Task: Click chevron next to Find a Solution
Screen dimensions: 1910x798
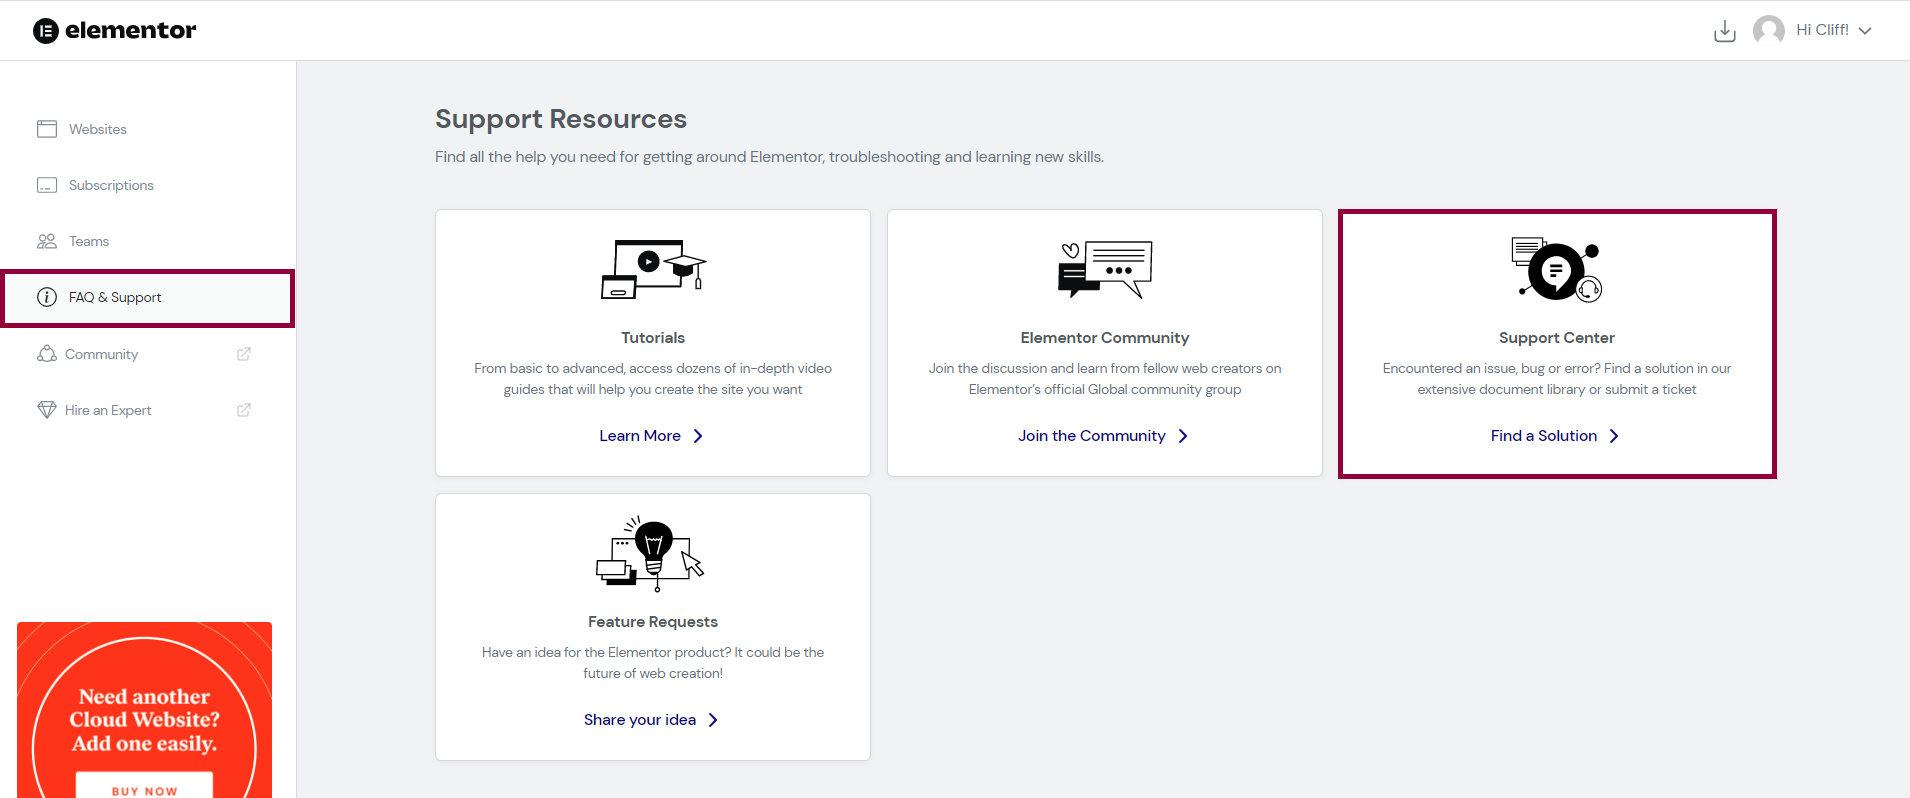Action: coord(1614,436)
